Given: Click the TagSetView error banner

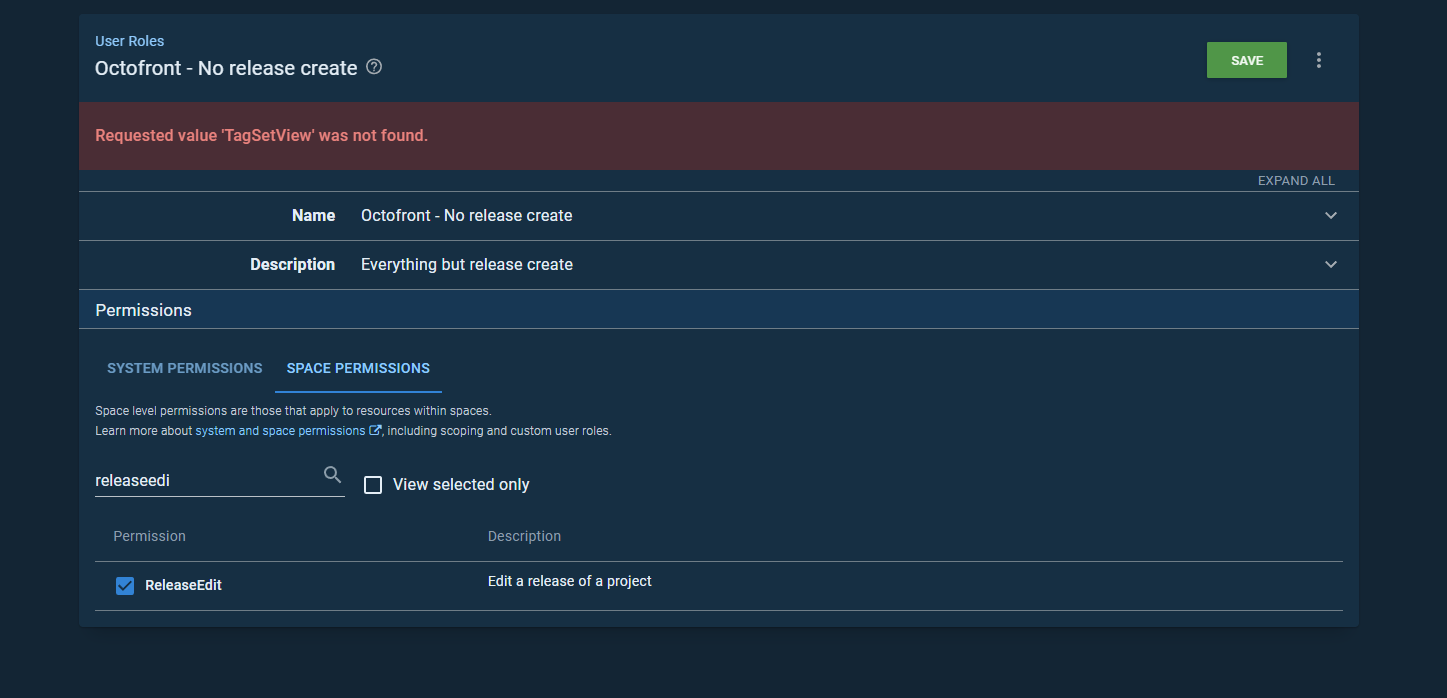Looking at the screenshot, I should click(x=261, y=135).
